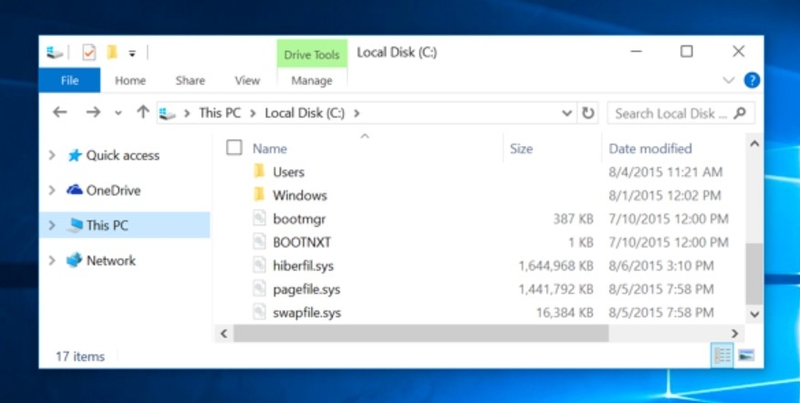Open the File menu
Screen dimensions: 800x403
(x=69, y=81)
